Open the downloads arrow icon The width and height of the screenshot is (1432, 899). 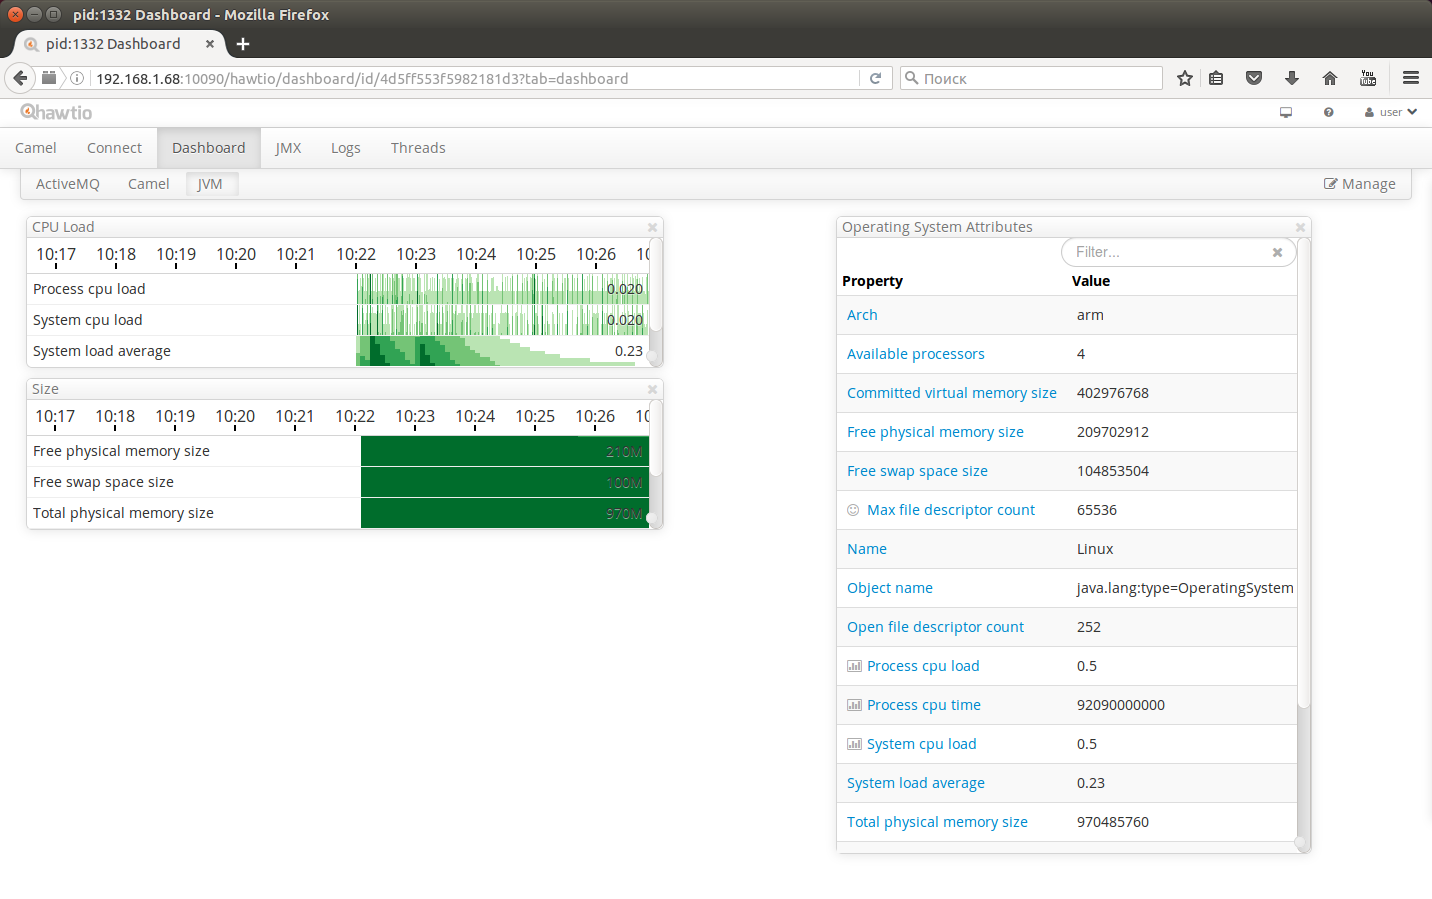click(x=1292, y=78)
